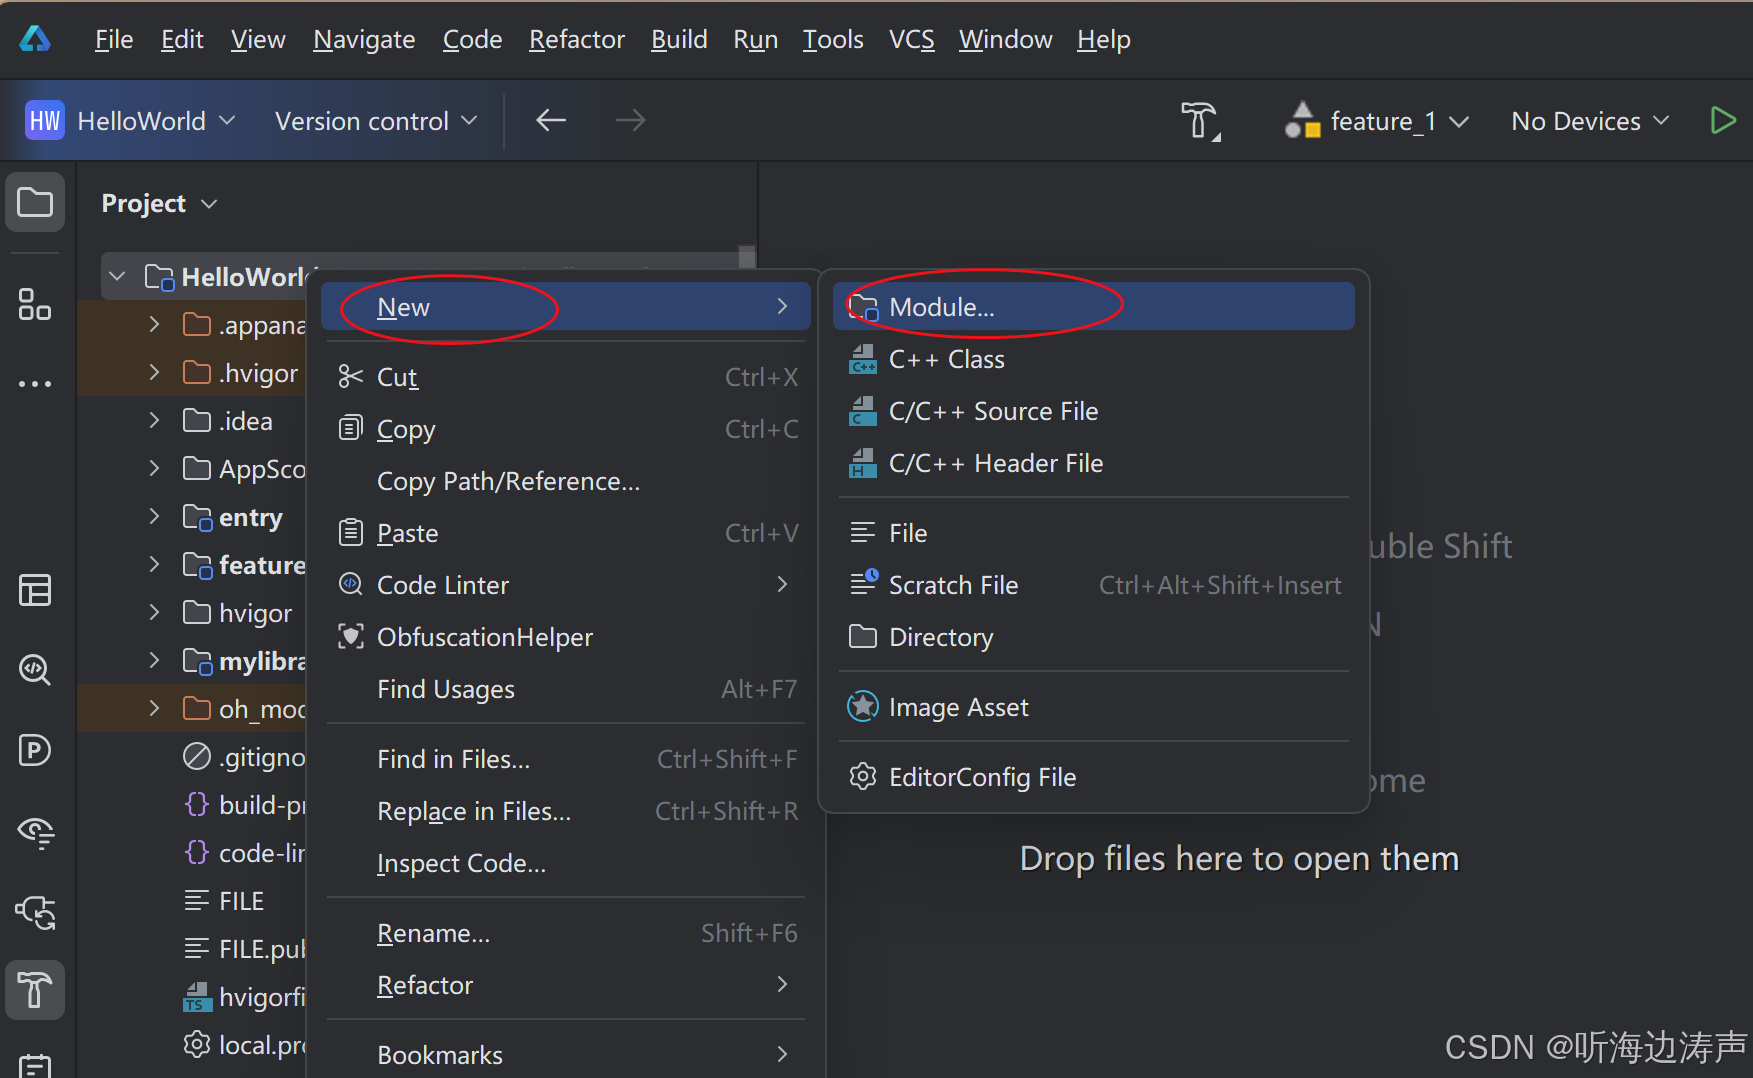Open the Help menu

pos(1104,39)
